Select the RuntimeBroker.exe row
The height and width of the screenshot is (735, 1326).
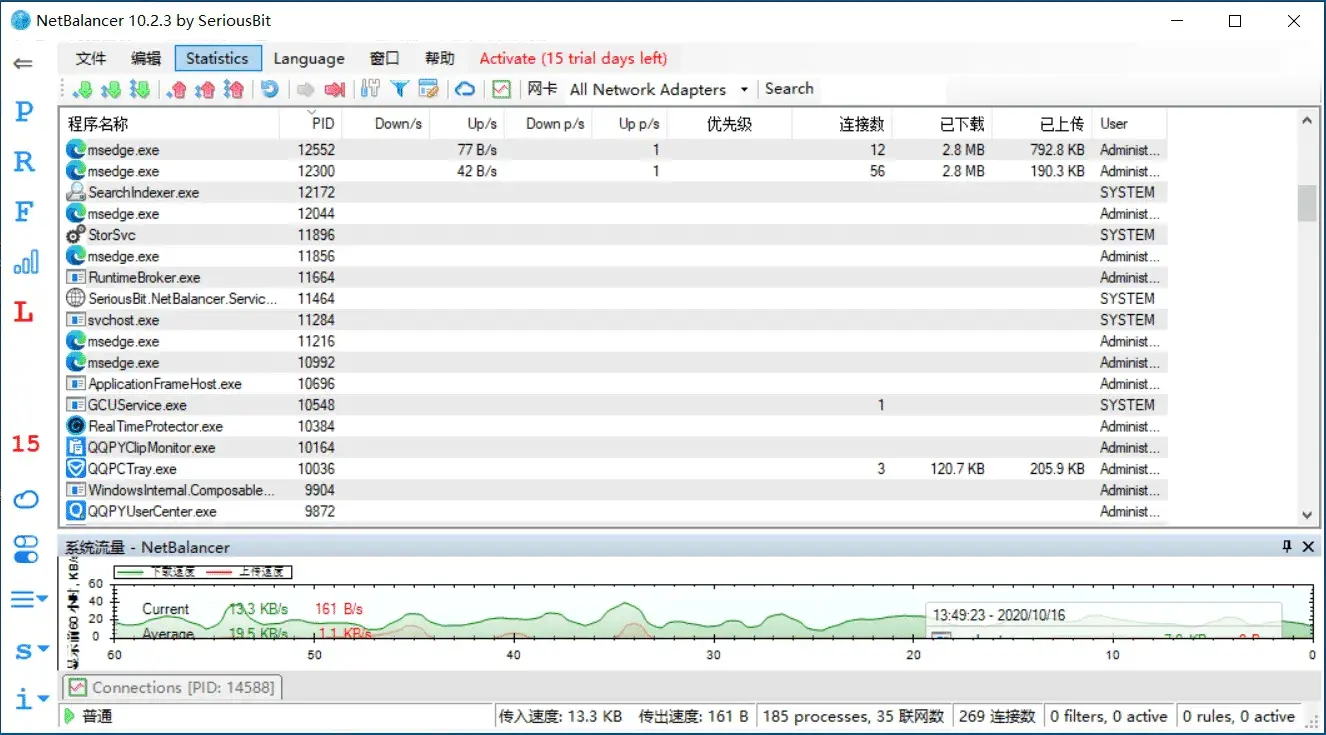[613, 277]
